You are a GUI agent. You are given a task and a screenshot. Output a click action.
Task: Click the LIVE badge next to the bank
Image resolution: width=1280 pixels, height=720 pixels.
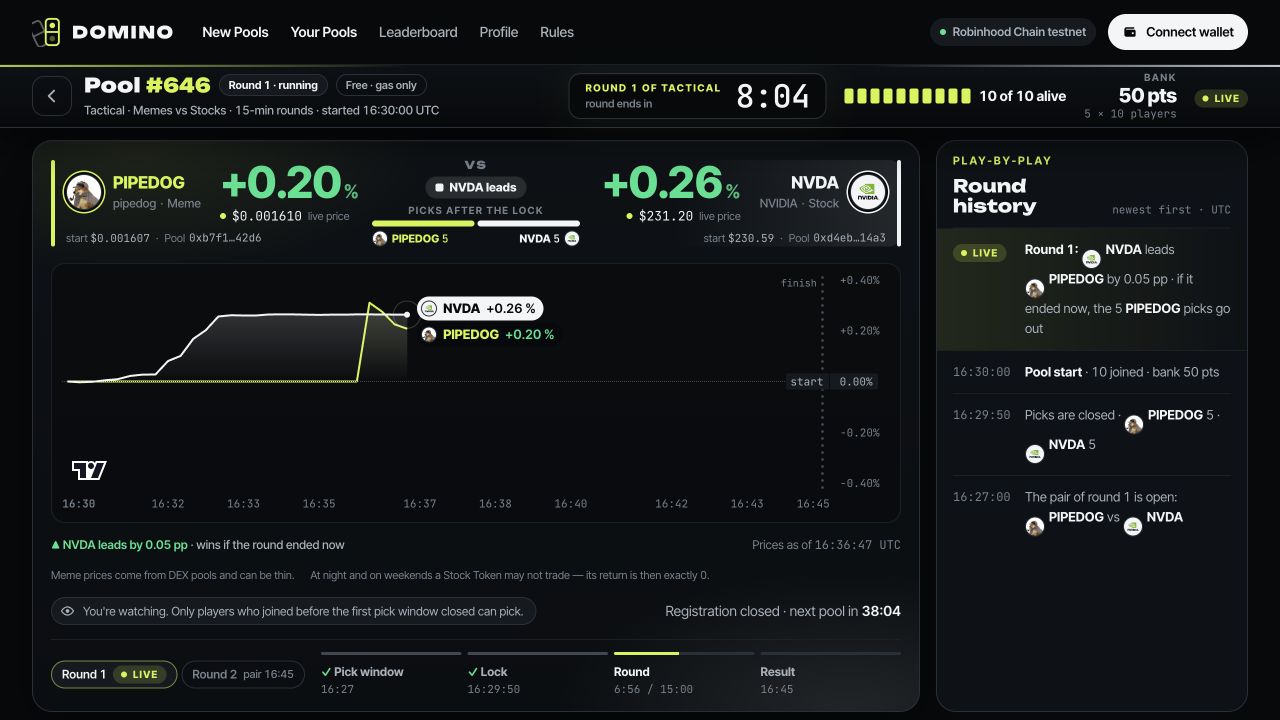coord(1221,99)
